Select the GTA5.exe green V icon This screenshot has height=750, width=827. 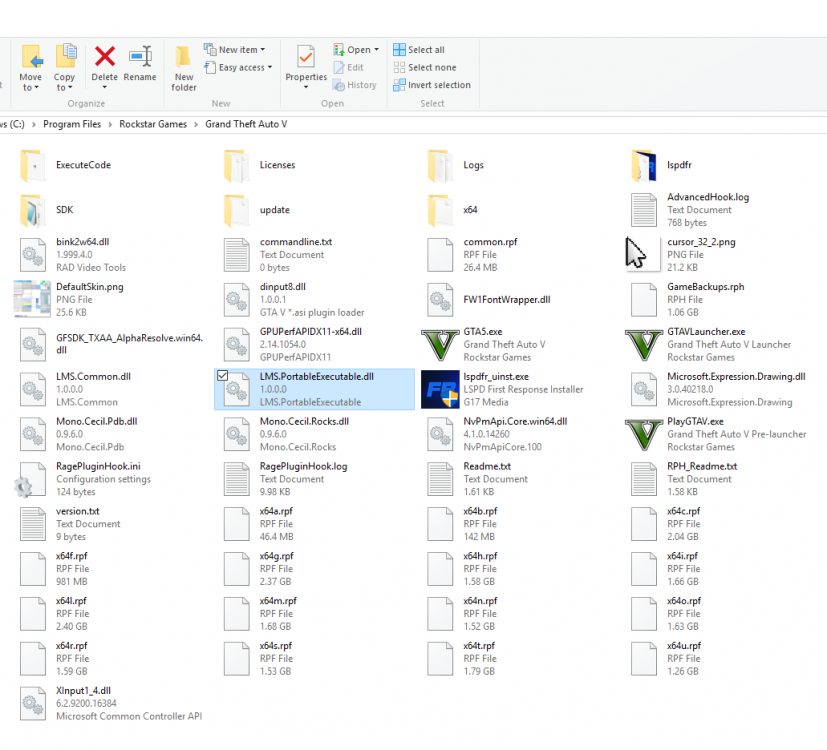click(x=440, y=344)
